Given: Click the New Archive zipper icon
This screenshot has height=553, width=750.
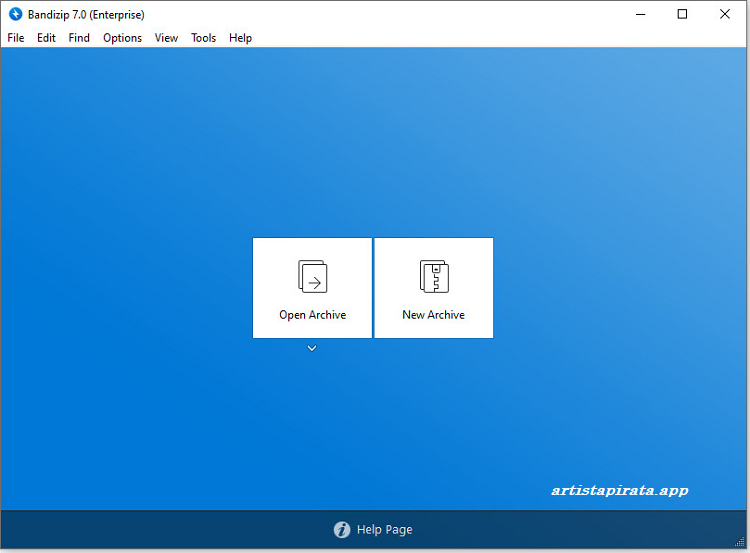Looking at the screenshot, I should [x=434, y=276].
